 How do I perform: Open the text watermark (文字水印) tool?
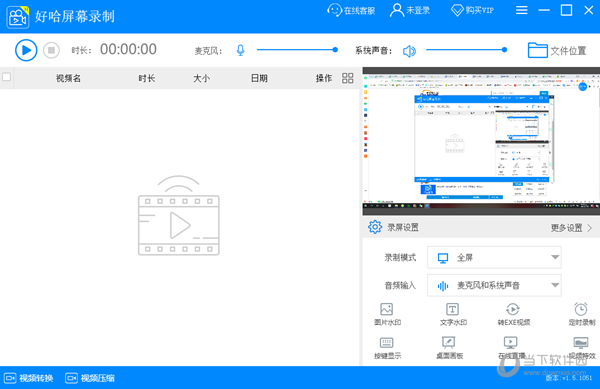(453, 314)
